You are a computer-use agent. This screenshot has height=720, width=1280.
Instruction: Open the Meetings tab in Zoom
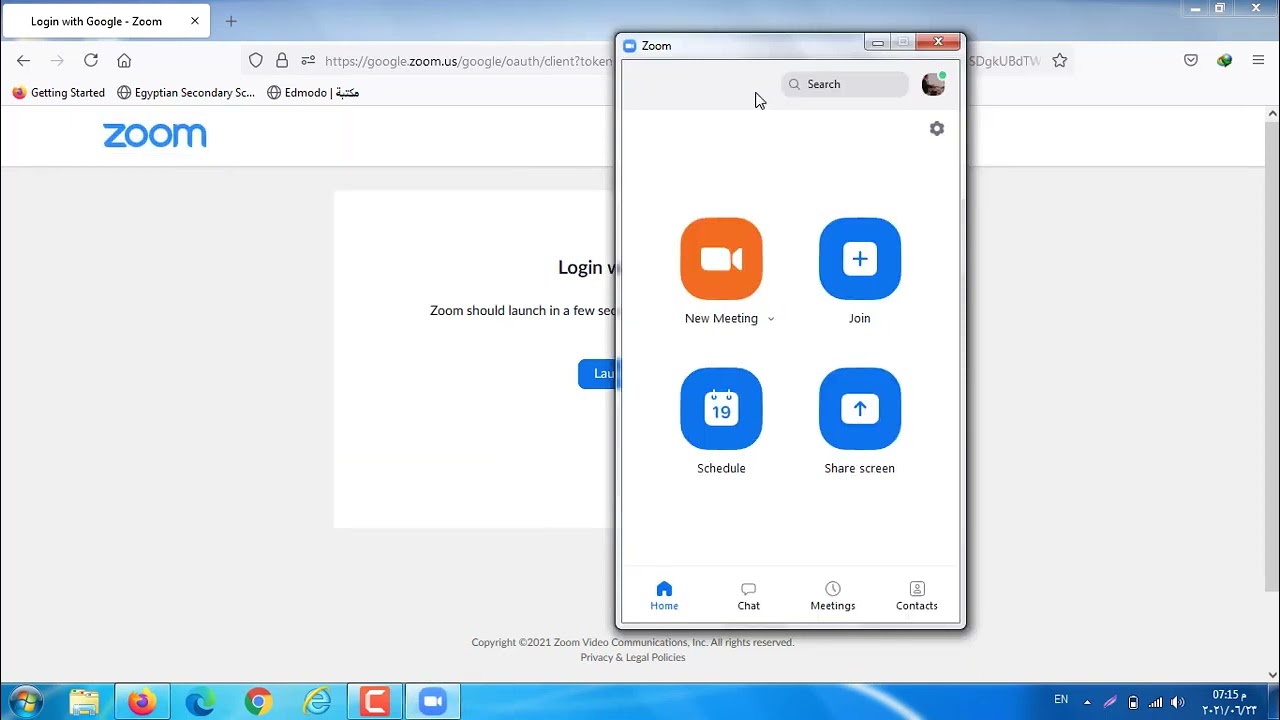[x=833, y=596]
